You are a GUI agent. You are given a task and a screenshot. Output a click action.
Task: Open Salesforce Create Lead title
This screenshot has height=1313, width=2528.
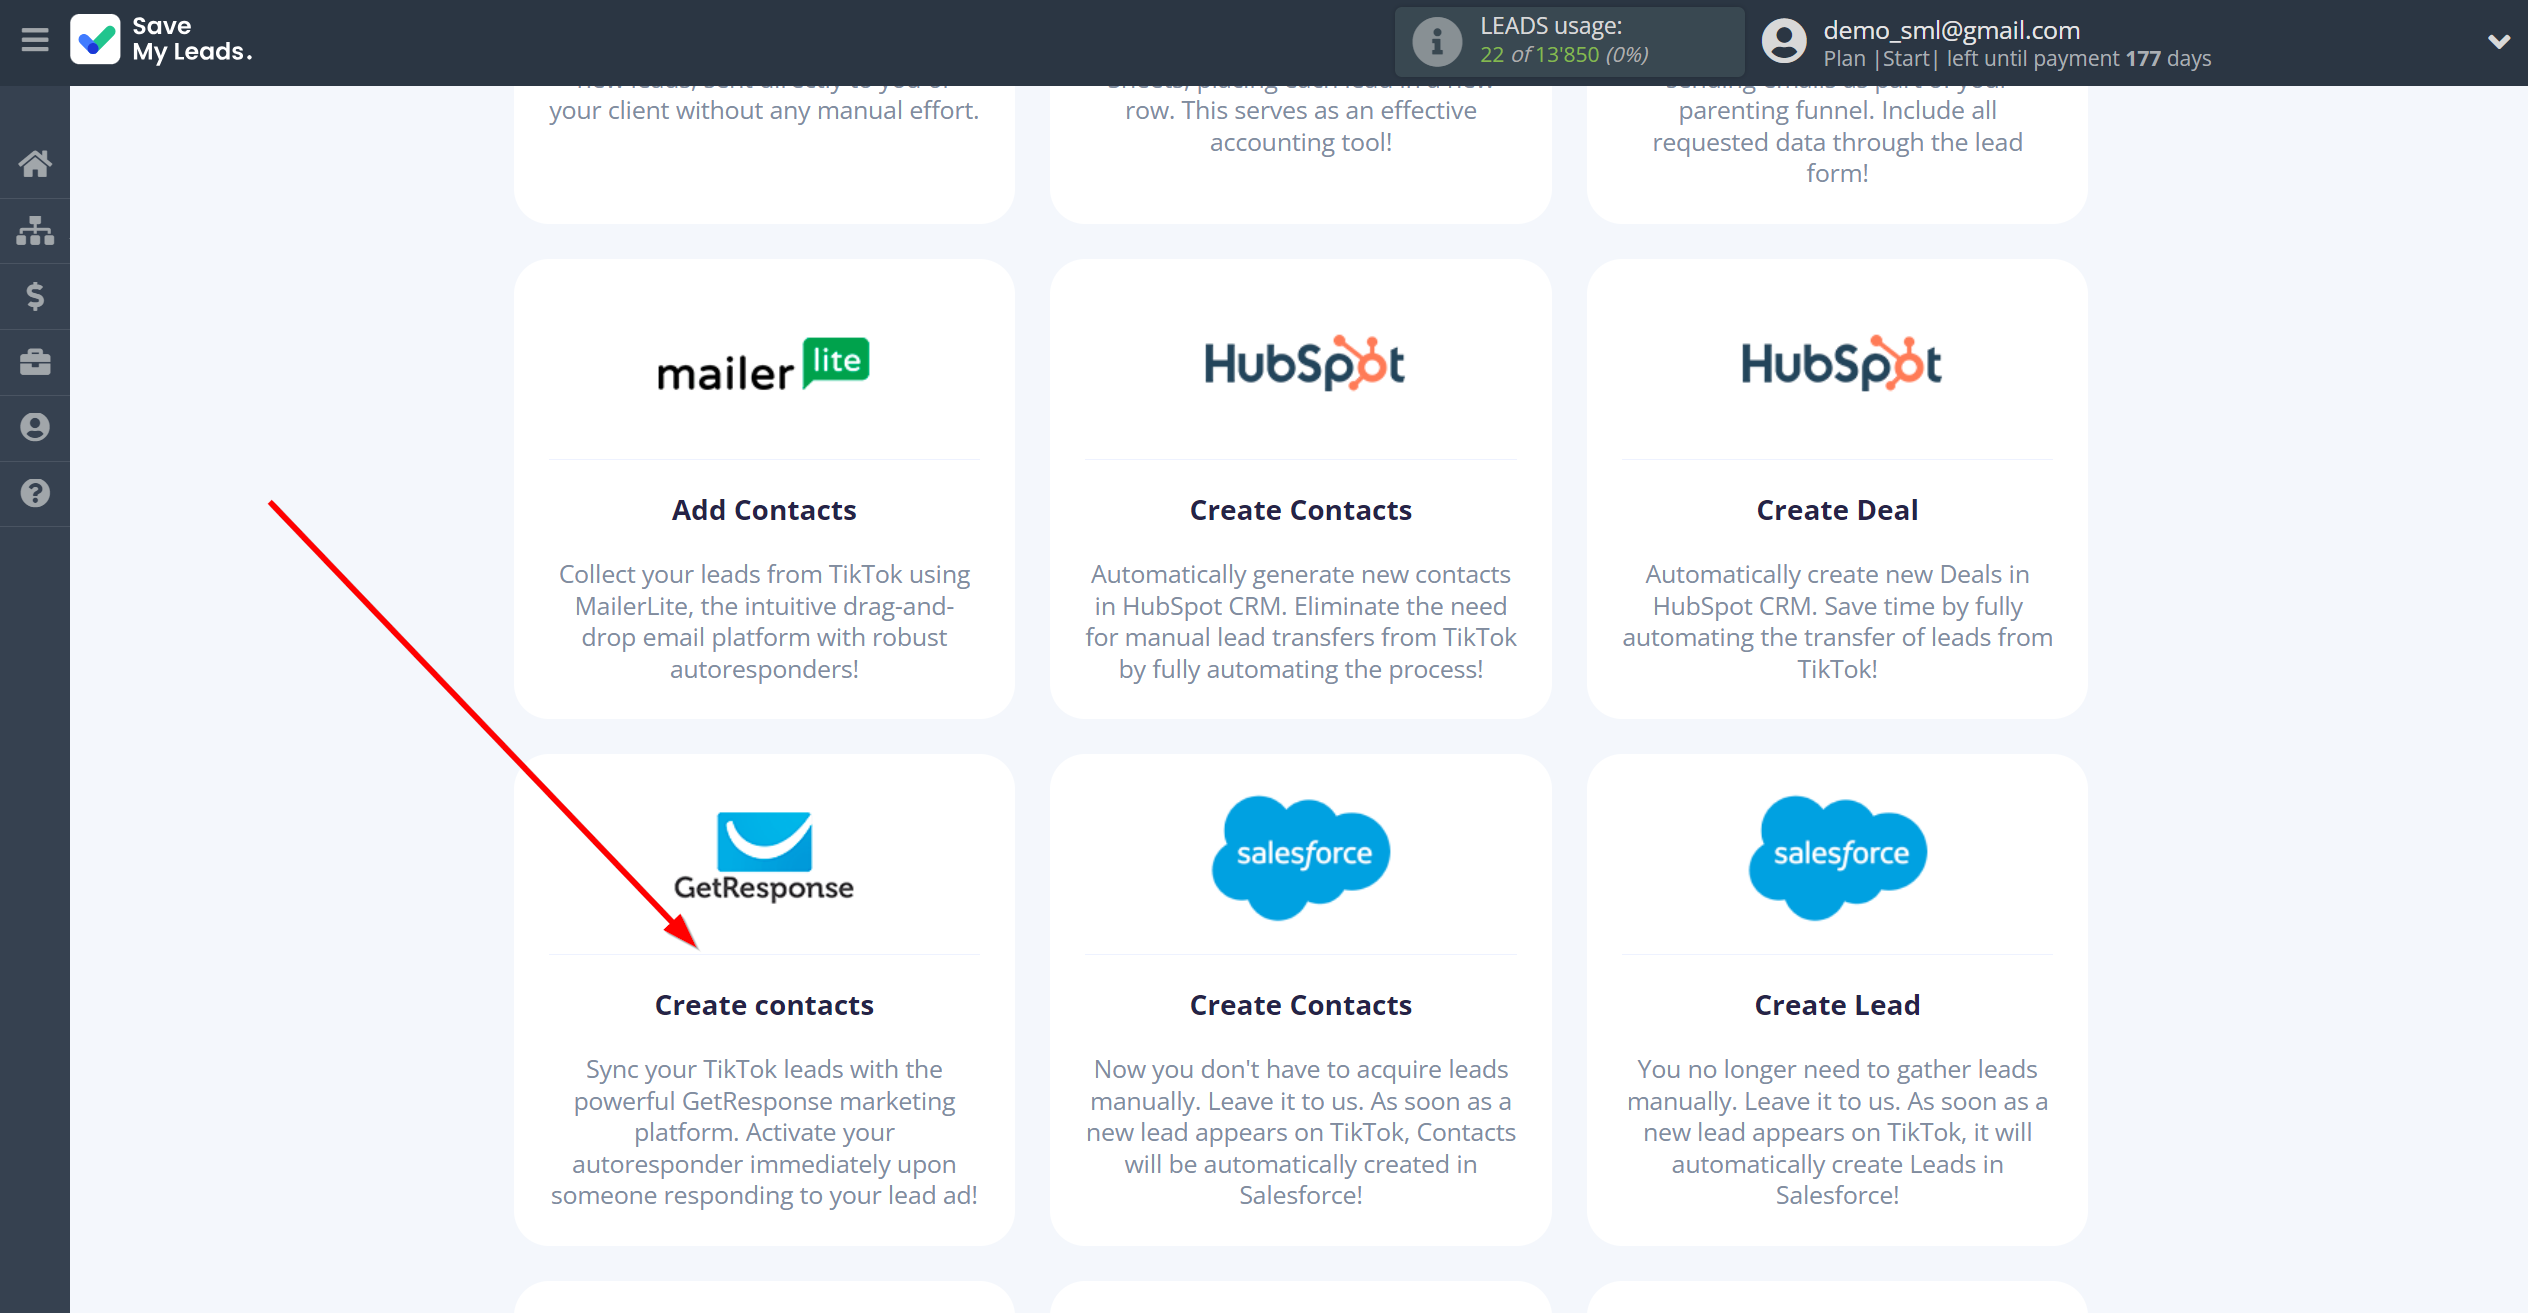click(x=1837, y=1005)
